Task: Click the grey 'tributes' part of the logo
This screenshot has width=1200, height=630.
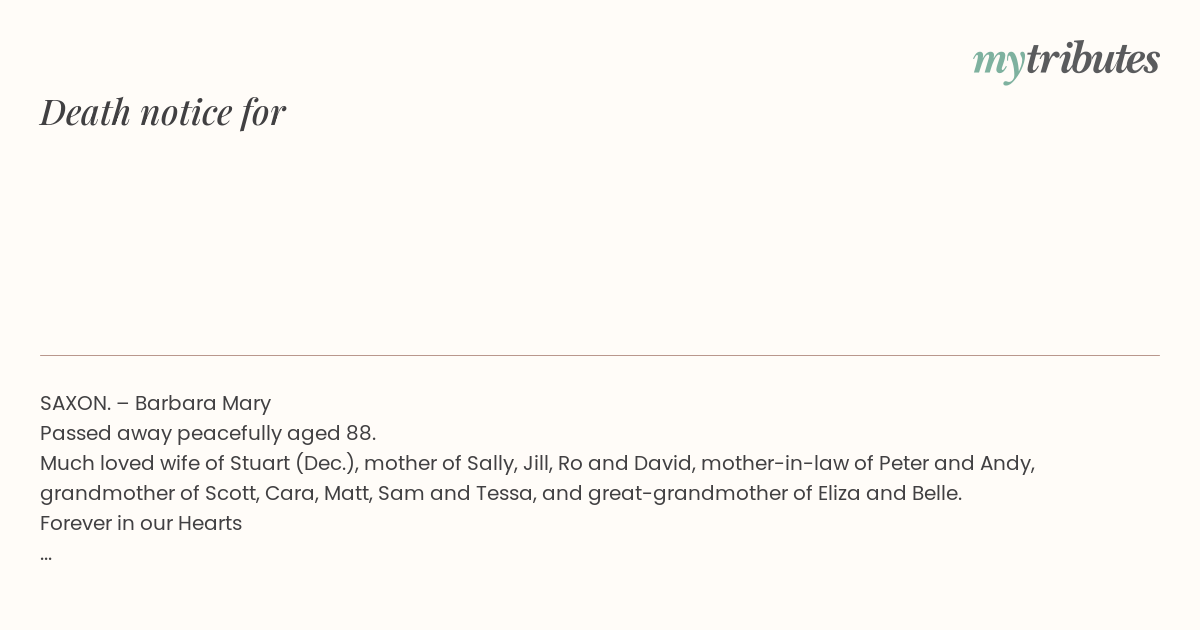Action: point(1093,59)
